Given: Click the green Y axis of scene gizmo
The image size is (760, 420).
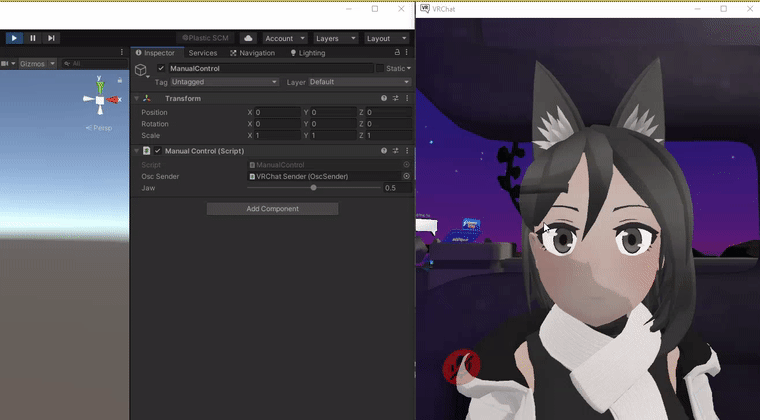Looking at the screenshot, I should [100, 85].
